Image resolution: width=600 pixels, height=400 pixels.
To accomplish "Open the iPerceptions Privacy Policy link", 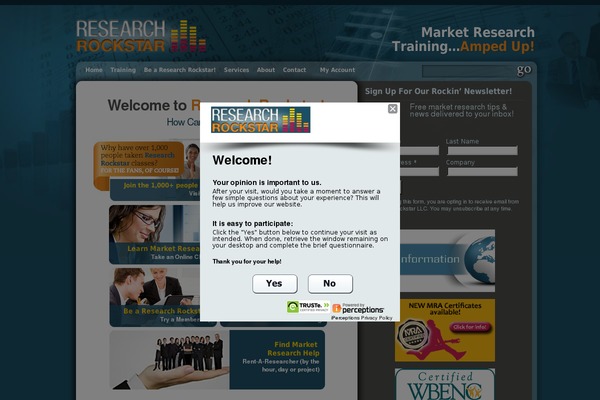I will tap(362, 318).
